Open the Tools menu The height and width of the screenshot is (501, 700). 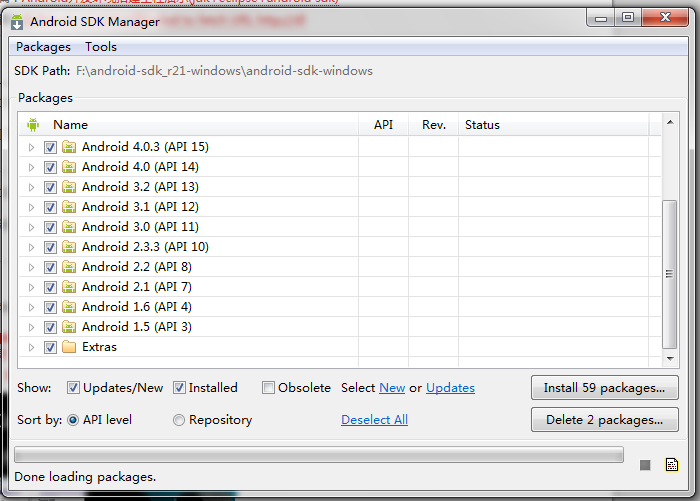pyautogui.click(x=101, y=47)
